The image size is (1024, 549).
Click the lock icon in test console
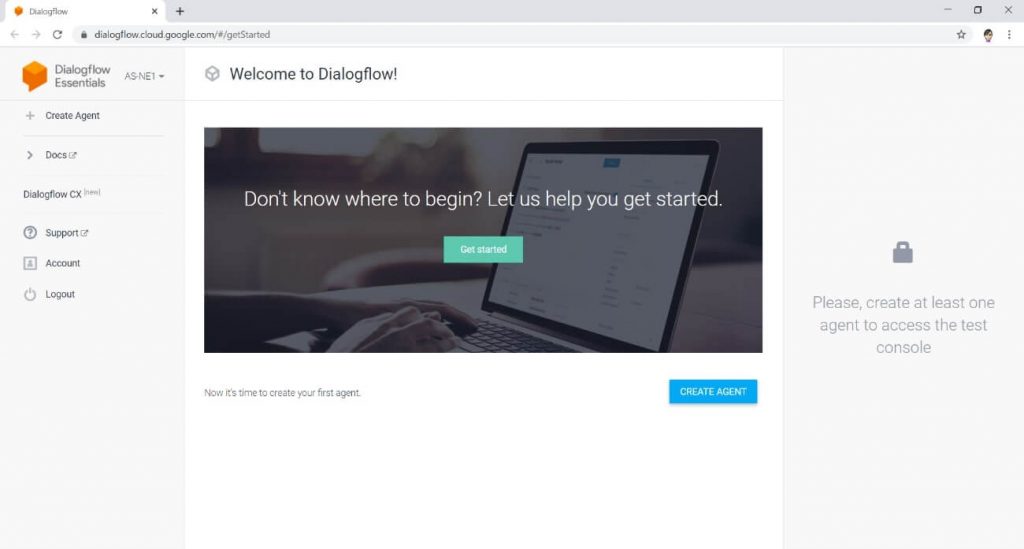point(903,252)
